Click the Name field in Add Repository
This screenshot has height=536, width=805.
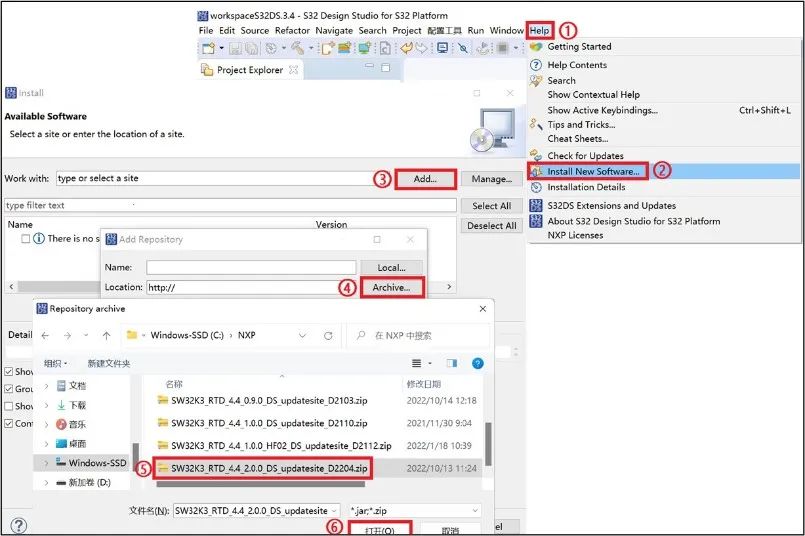251,267
